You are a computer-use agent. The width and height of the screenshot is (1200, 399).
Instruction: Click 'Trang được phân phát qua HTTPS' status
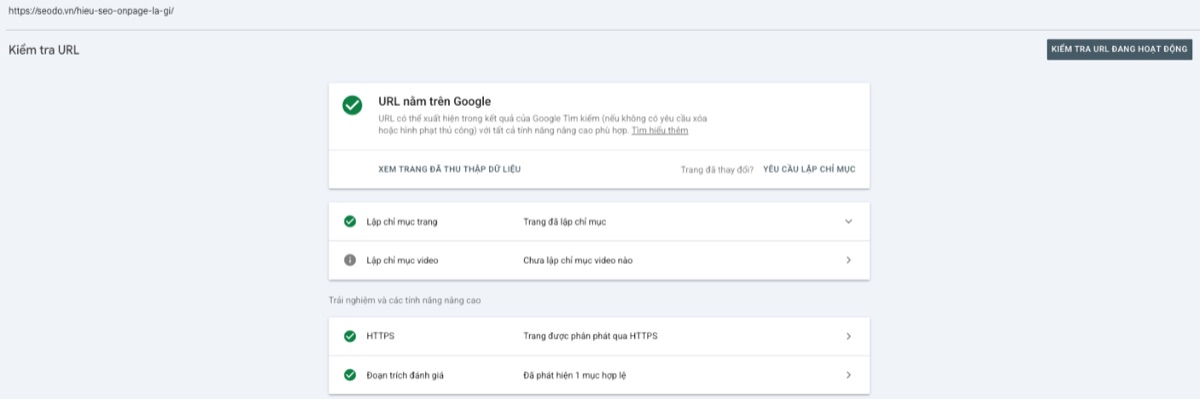coord(591,336)
